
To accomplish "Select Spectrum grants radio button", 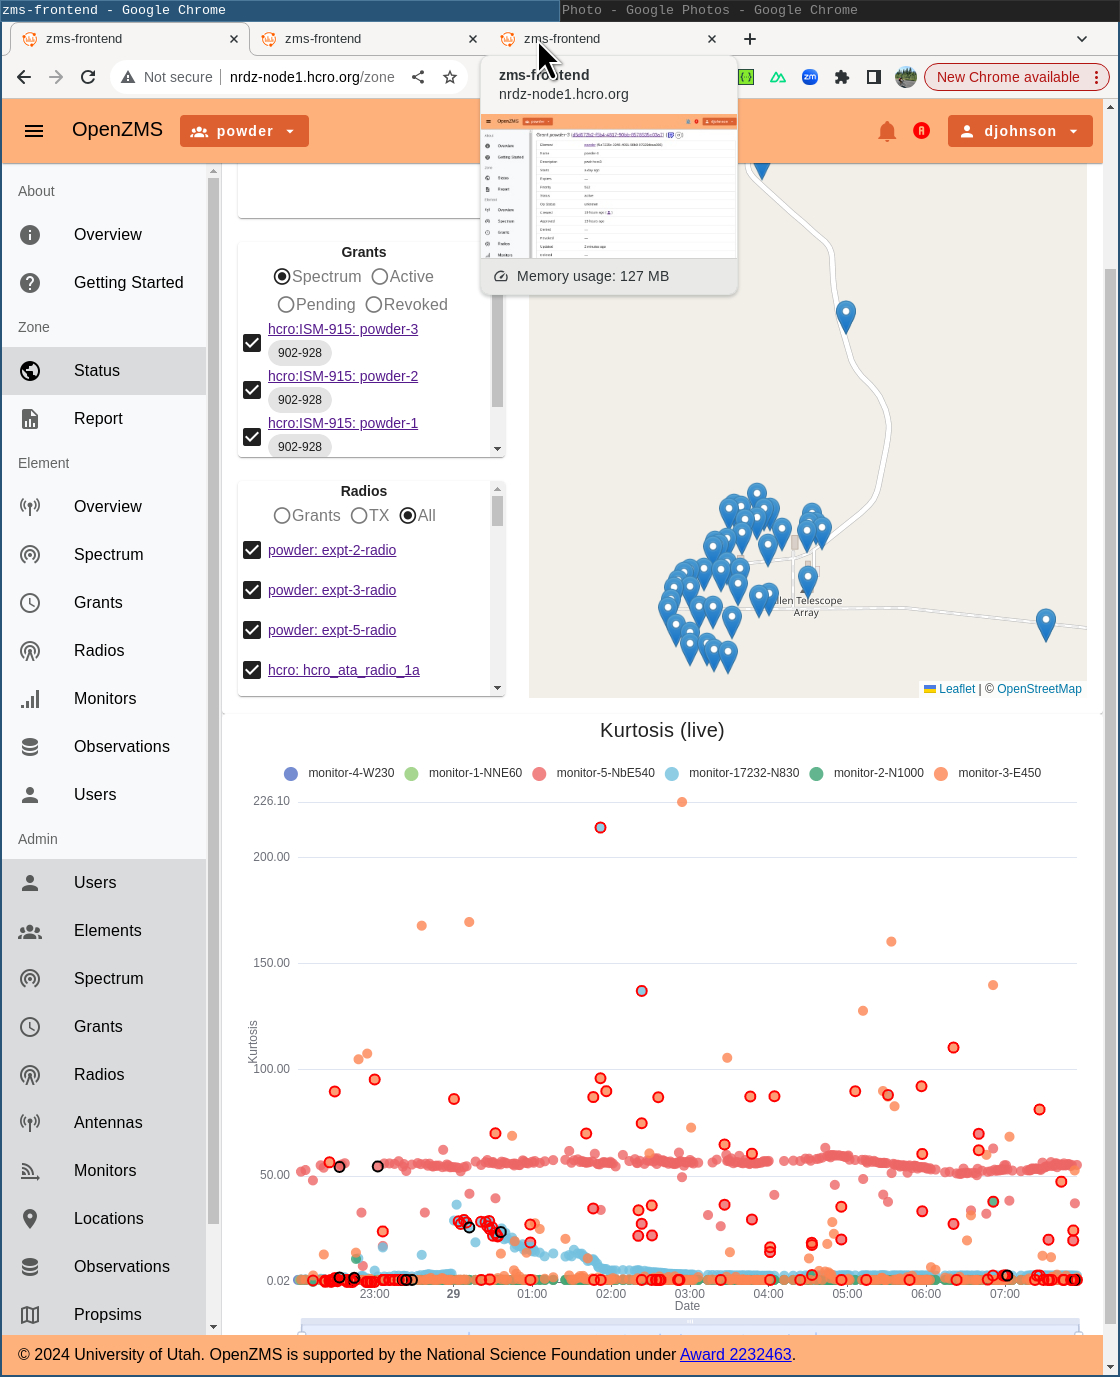I will point(282,277).
